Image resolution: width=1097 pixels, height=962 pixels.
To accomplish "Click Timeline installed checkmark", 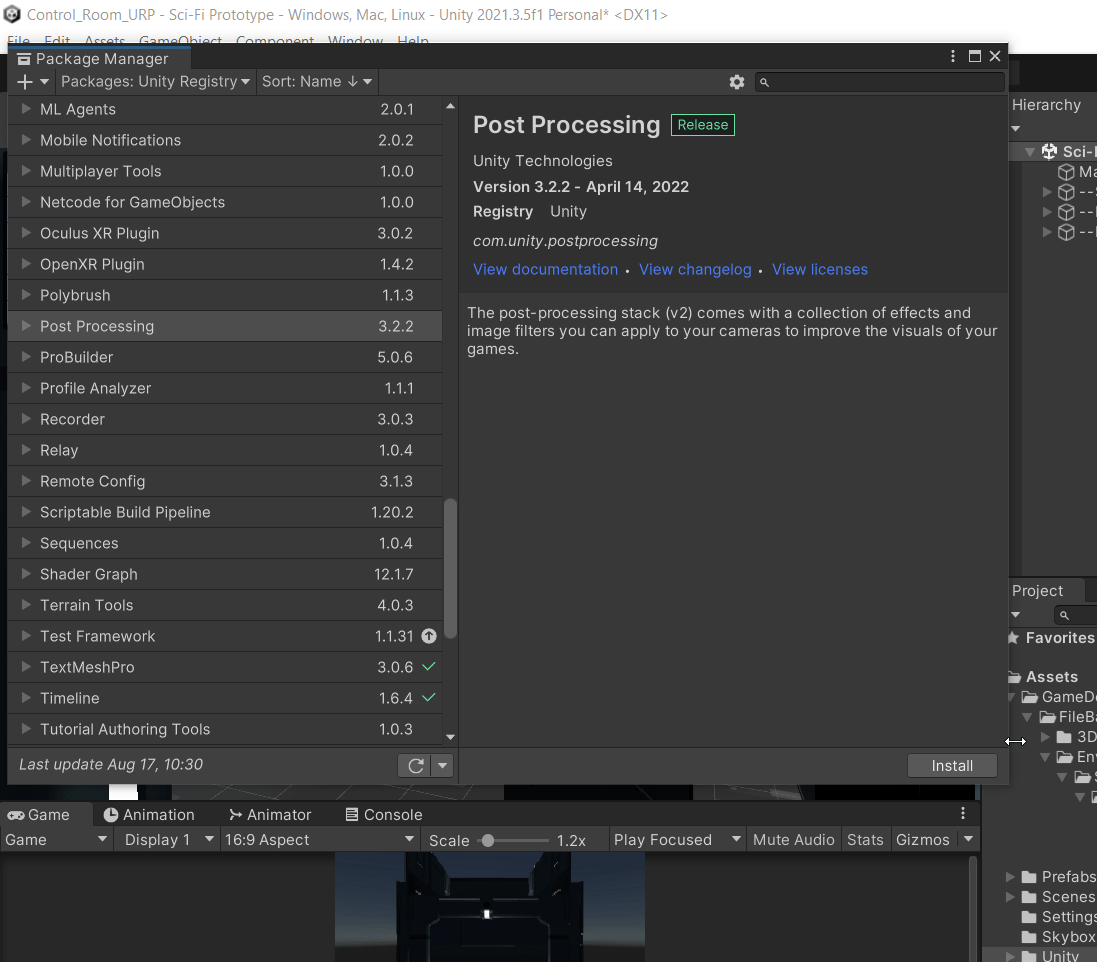I will 429,698.
